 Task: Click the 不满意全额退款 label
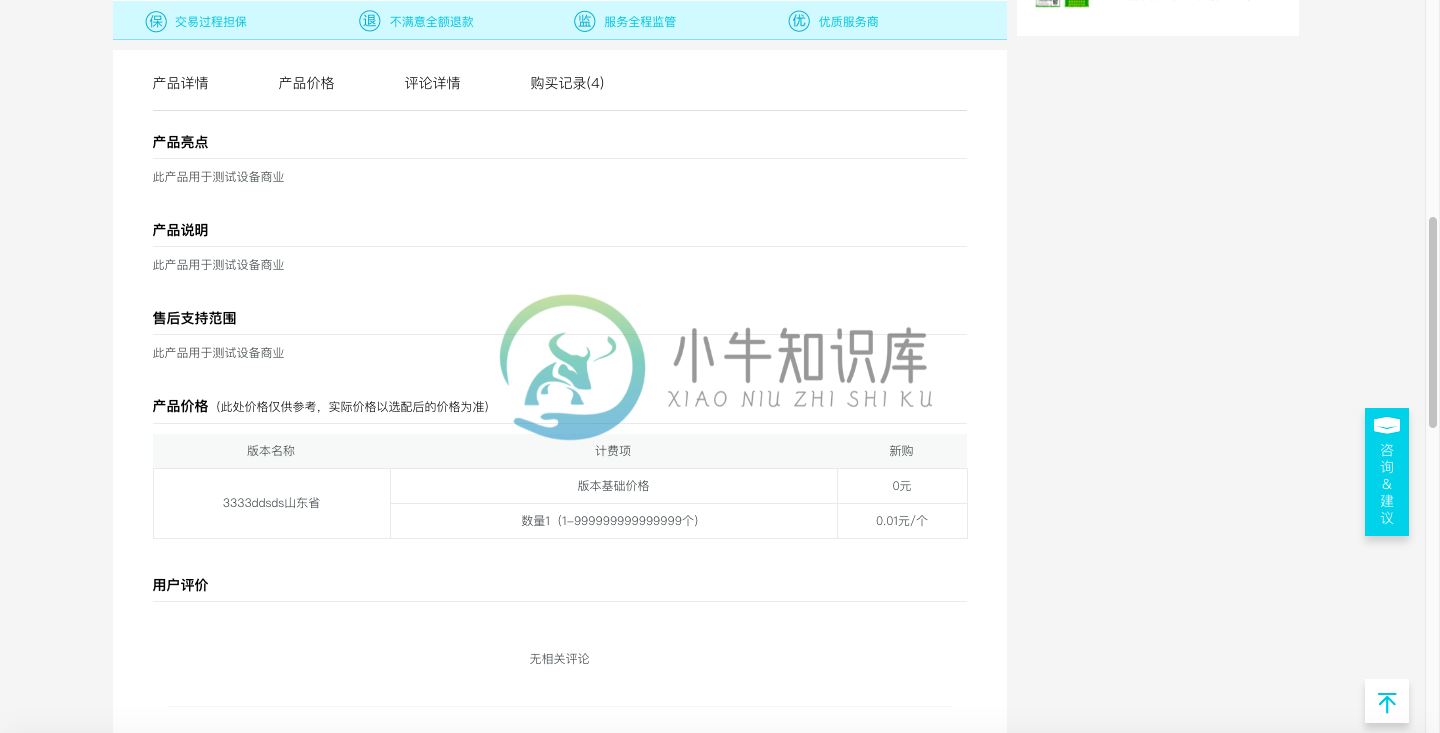(x=432, y=21)
